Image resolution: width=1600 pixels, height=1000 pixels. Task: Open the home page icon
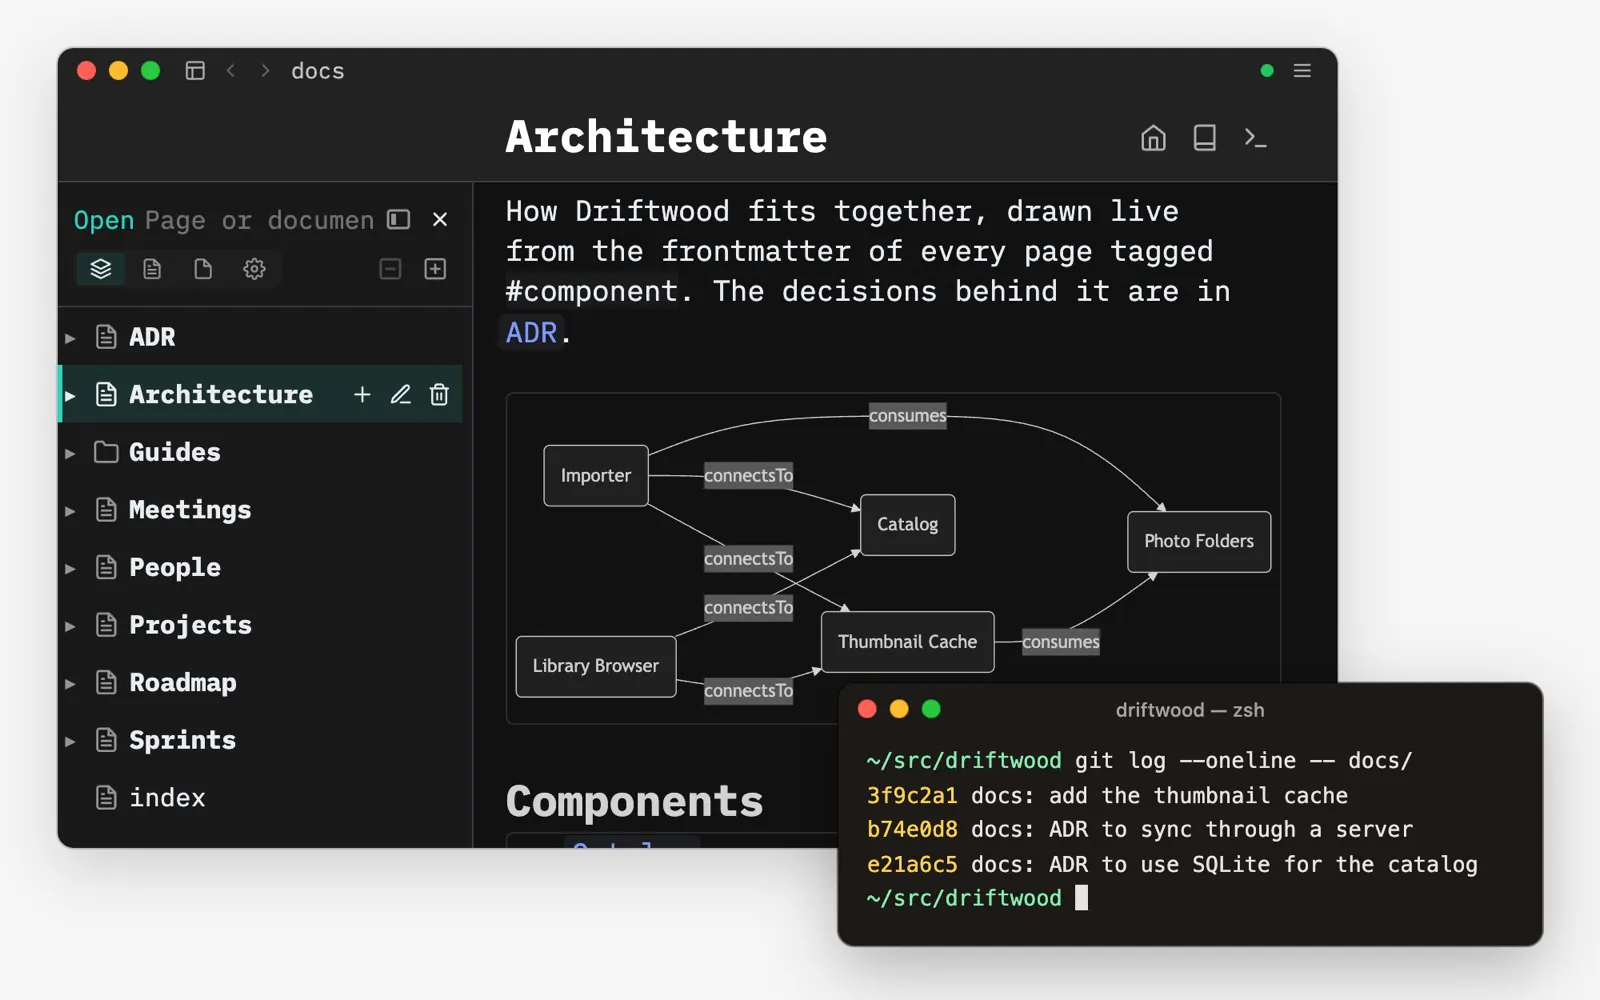[x=1153, y=137]
